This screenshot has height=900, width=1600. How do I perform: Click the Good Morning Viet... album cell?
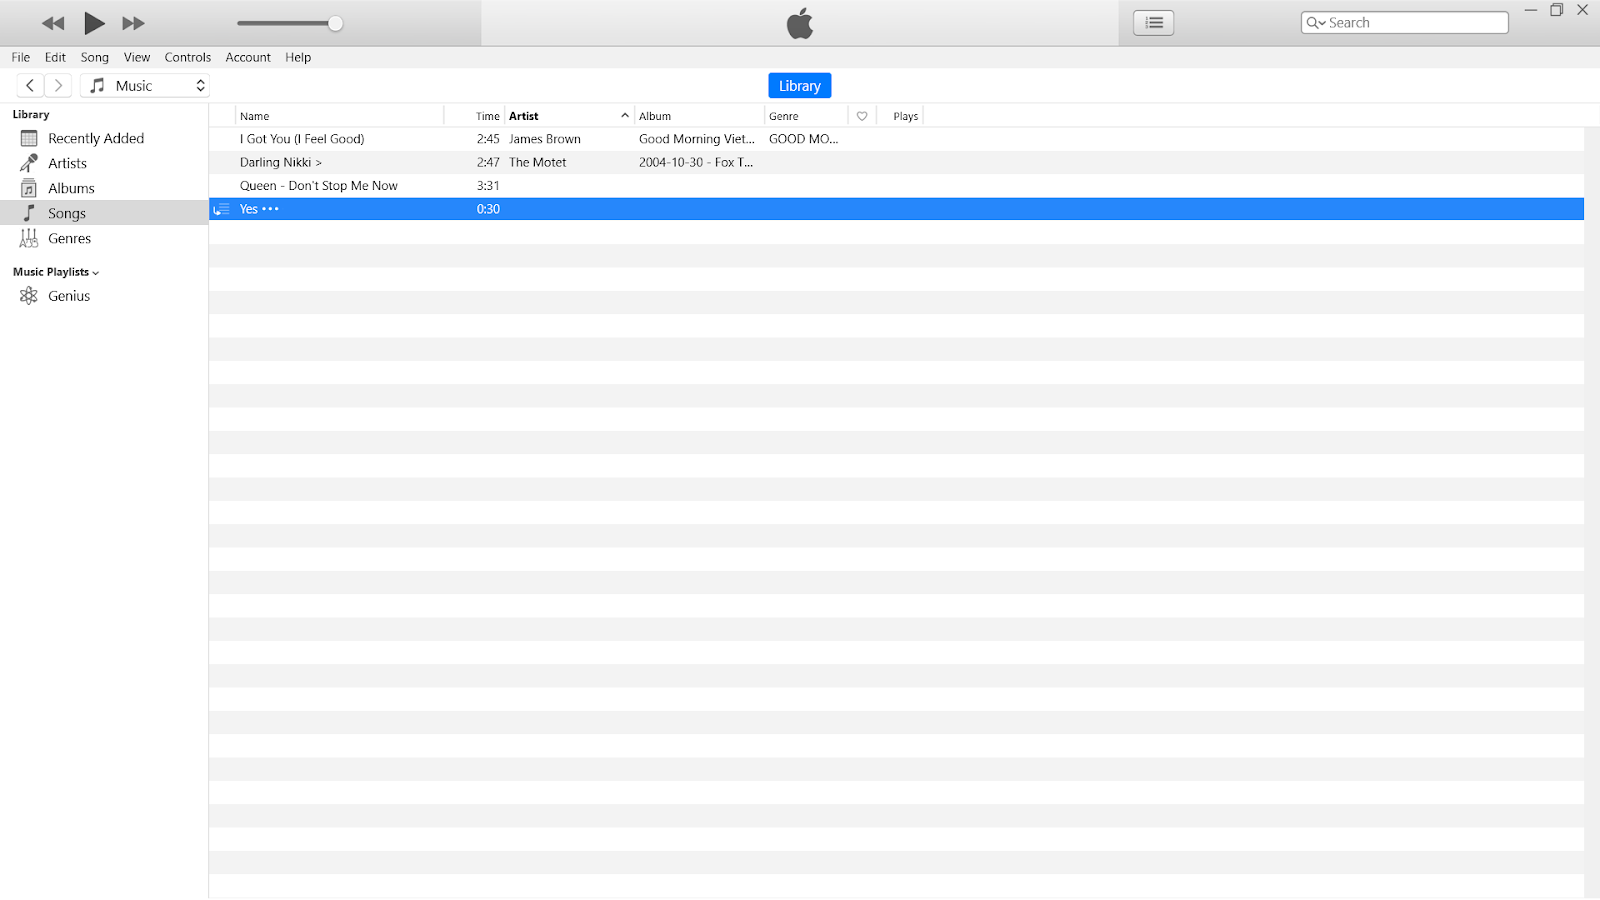697,139
